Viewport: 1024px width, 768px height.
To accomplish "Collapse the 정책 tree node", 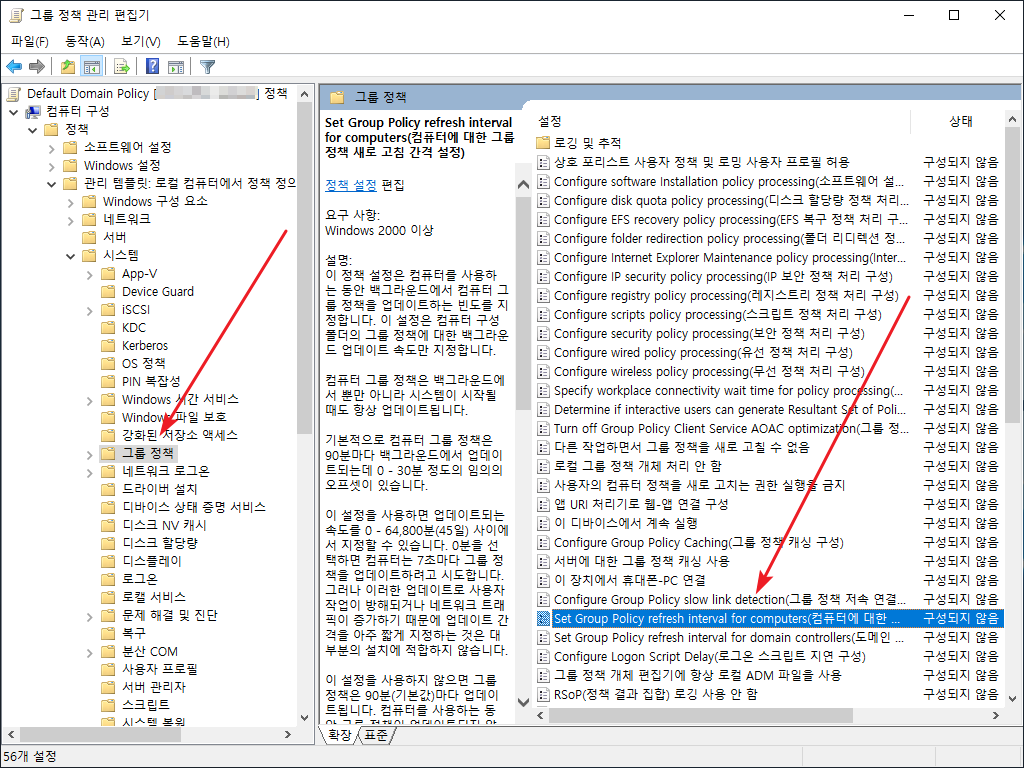I will [x=33, y=130].
